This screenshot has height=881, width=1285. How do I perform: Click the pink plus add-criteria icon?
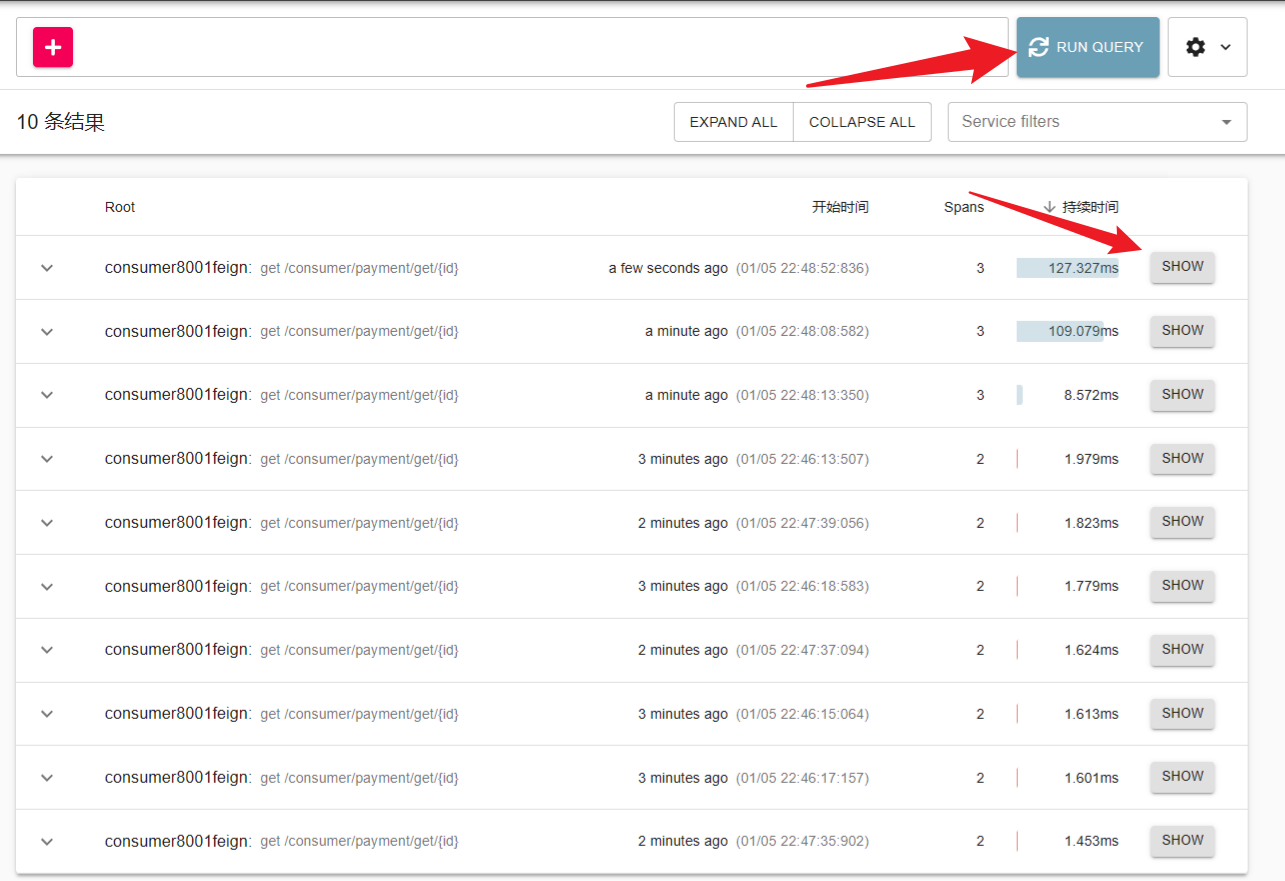(53, 47)
